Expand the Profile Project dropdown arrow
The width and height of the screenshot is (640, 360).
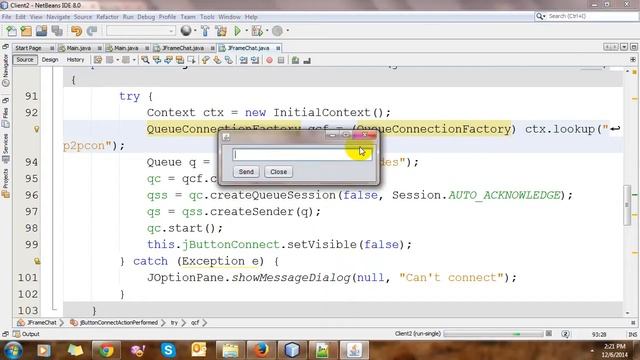pyautogui.click(x=287, y=31)
